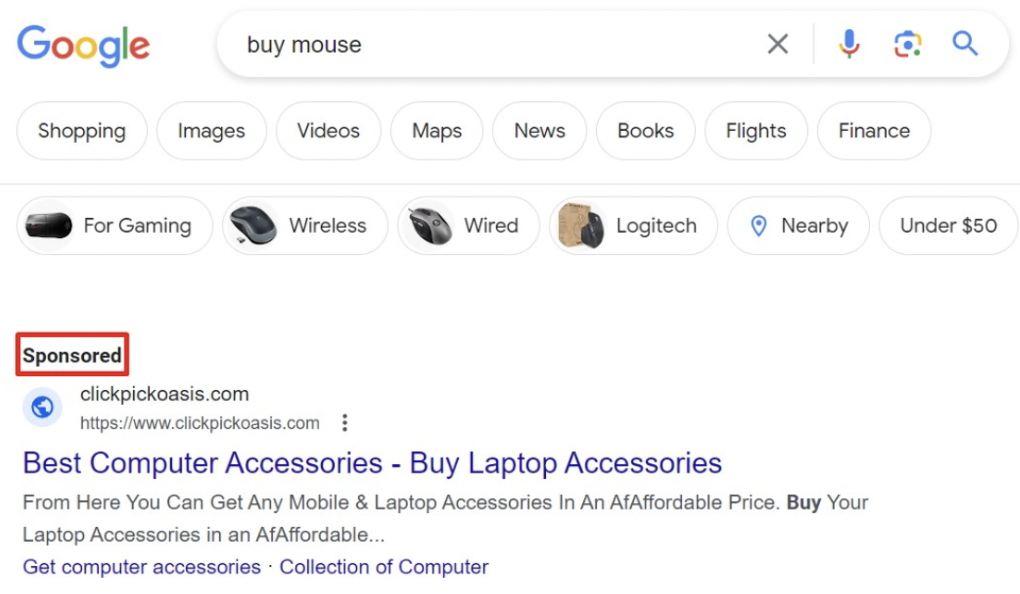Screen dimensions: 1020x594
Task: Click the magnifying glass search button
Action: 965,44
